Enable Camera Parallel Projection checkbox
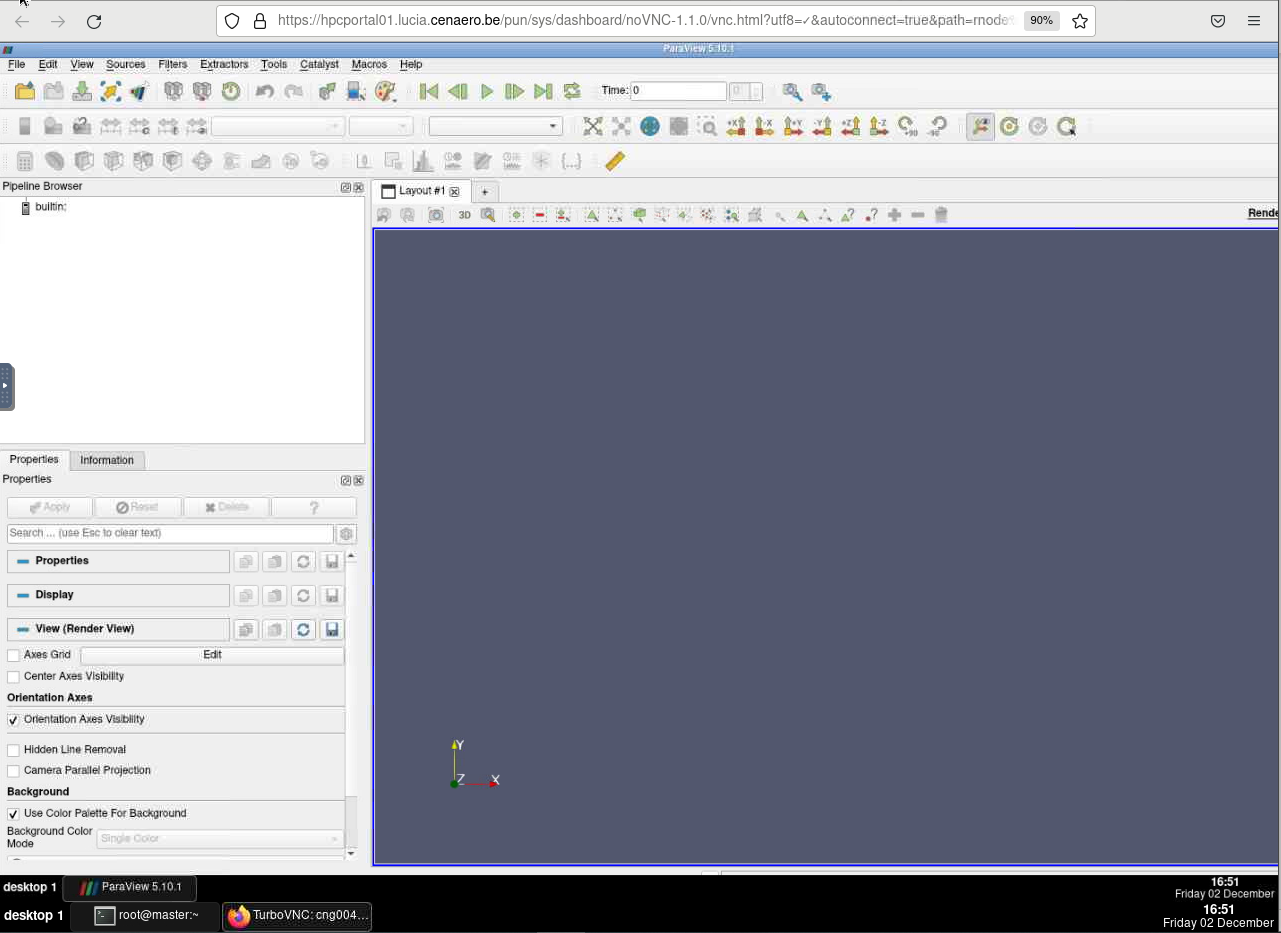This screenshot has width=1281, height=933. (x=13, y=771)
